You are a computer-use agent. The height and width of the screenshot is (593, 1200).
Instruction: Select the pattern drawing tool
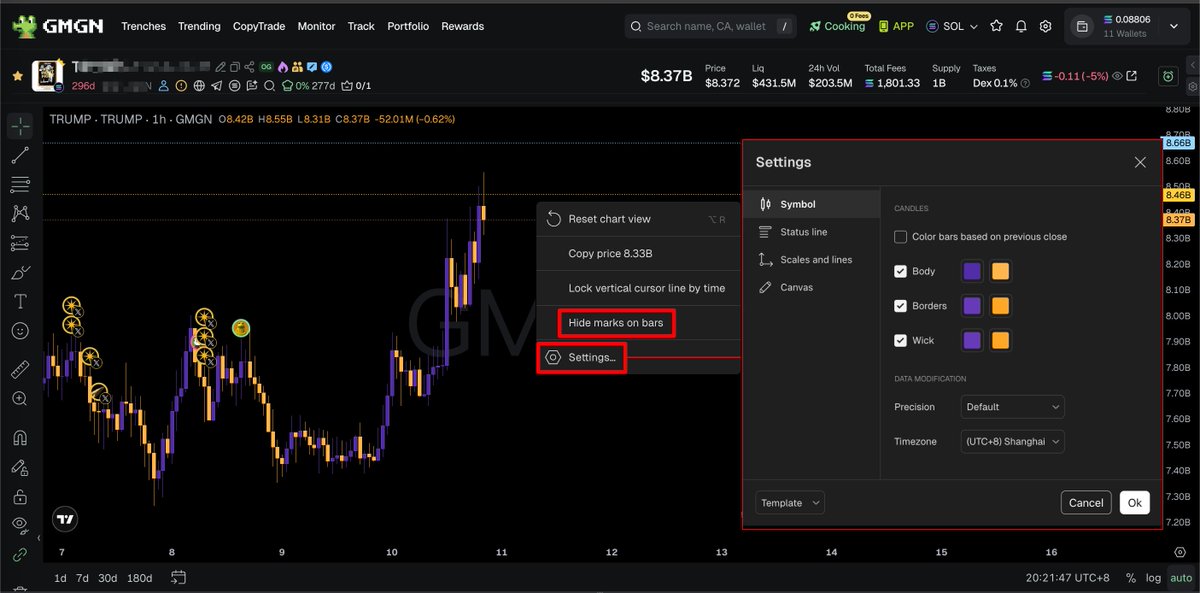[19, 213]
